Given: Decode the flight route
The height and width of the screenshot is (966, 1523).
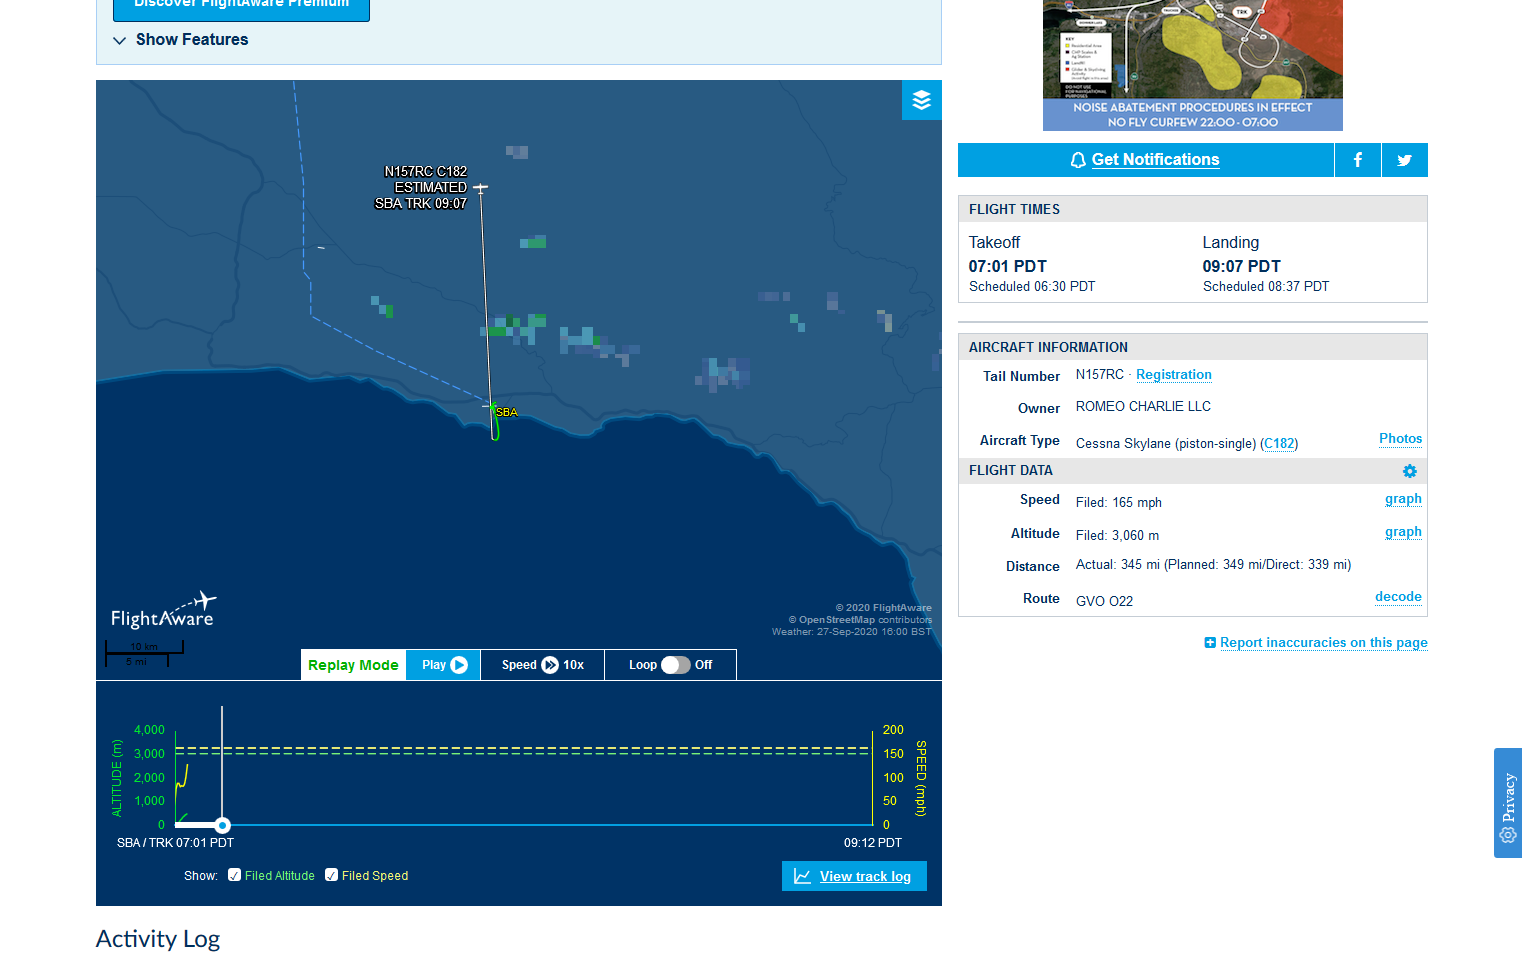Looking at the screenshot, I should [1398, 597].
